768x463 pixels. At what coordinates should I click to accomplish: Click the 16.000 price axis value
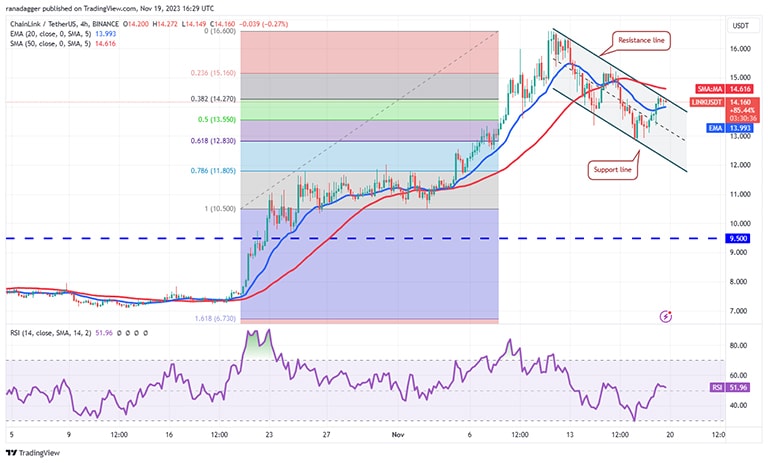[x=740, y=49]
